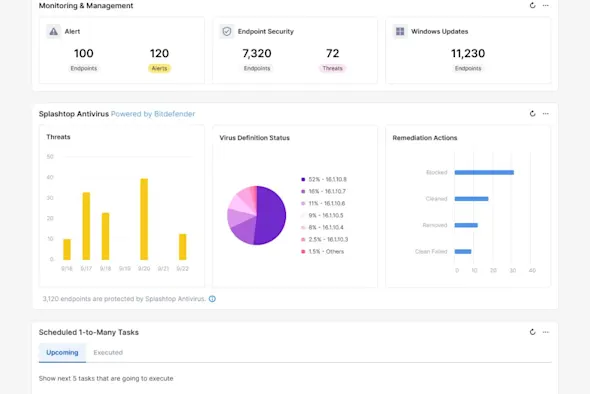Click the 9/18 bar in Threats chart

(105, 236)
